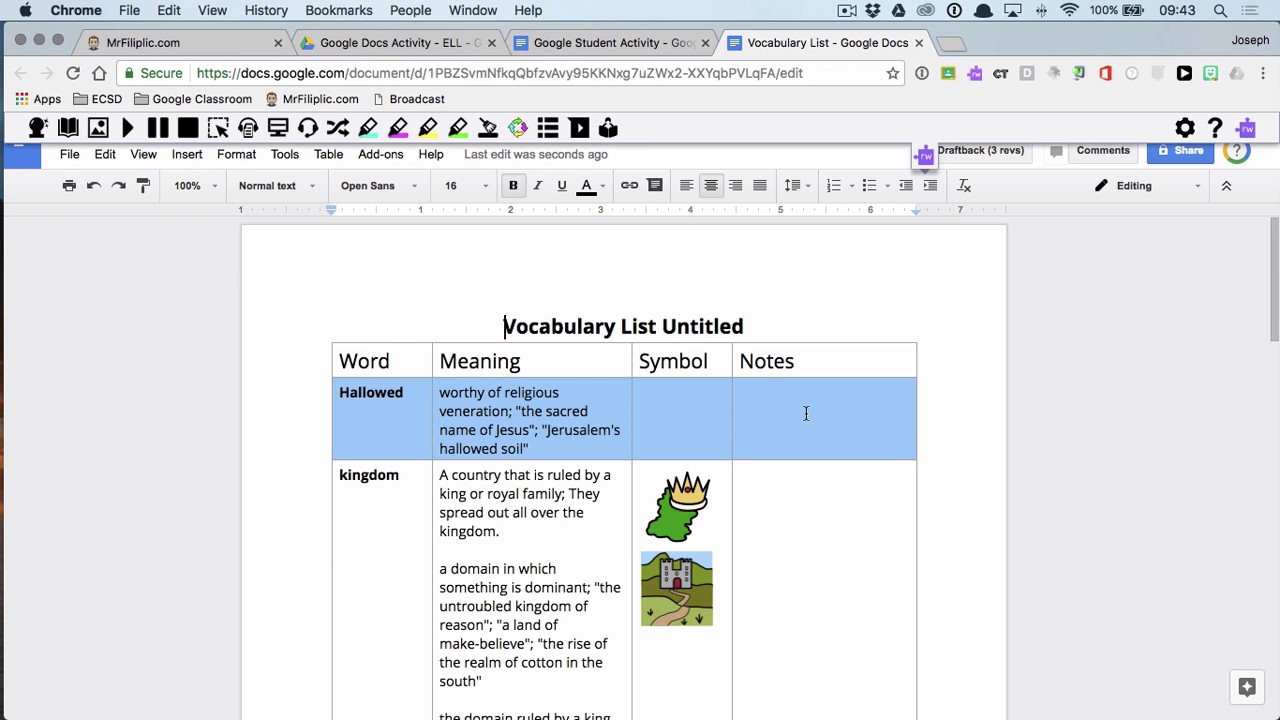Open Read&Write help question mark
Image resolution: width=1280 pixels, height=720 pixels.
point(1215,128)
